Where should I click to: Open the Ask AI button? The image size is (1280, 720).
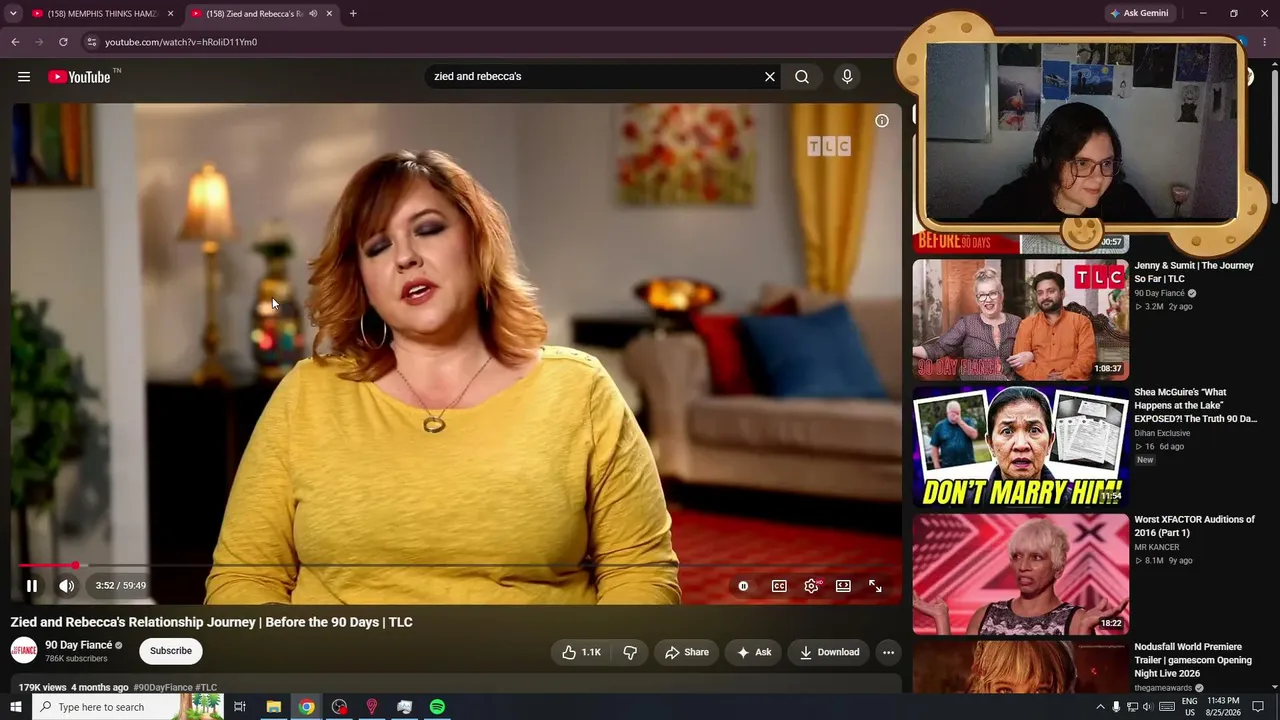pyautogui.click(x=754, y=652)
